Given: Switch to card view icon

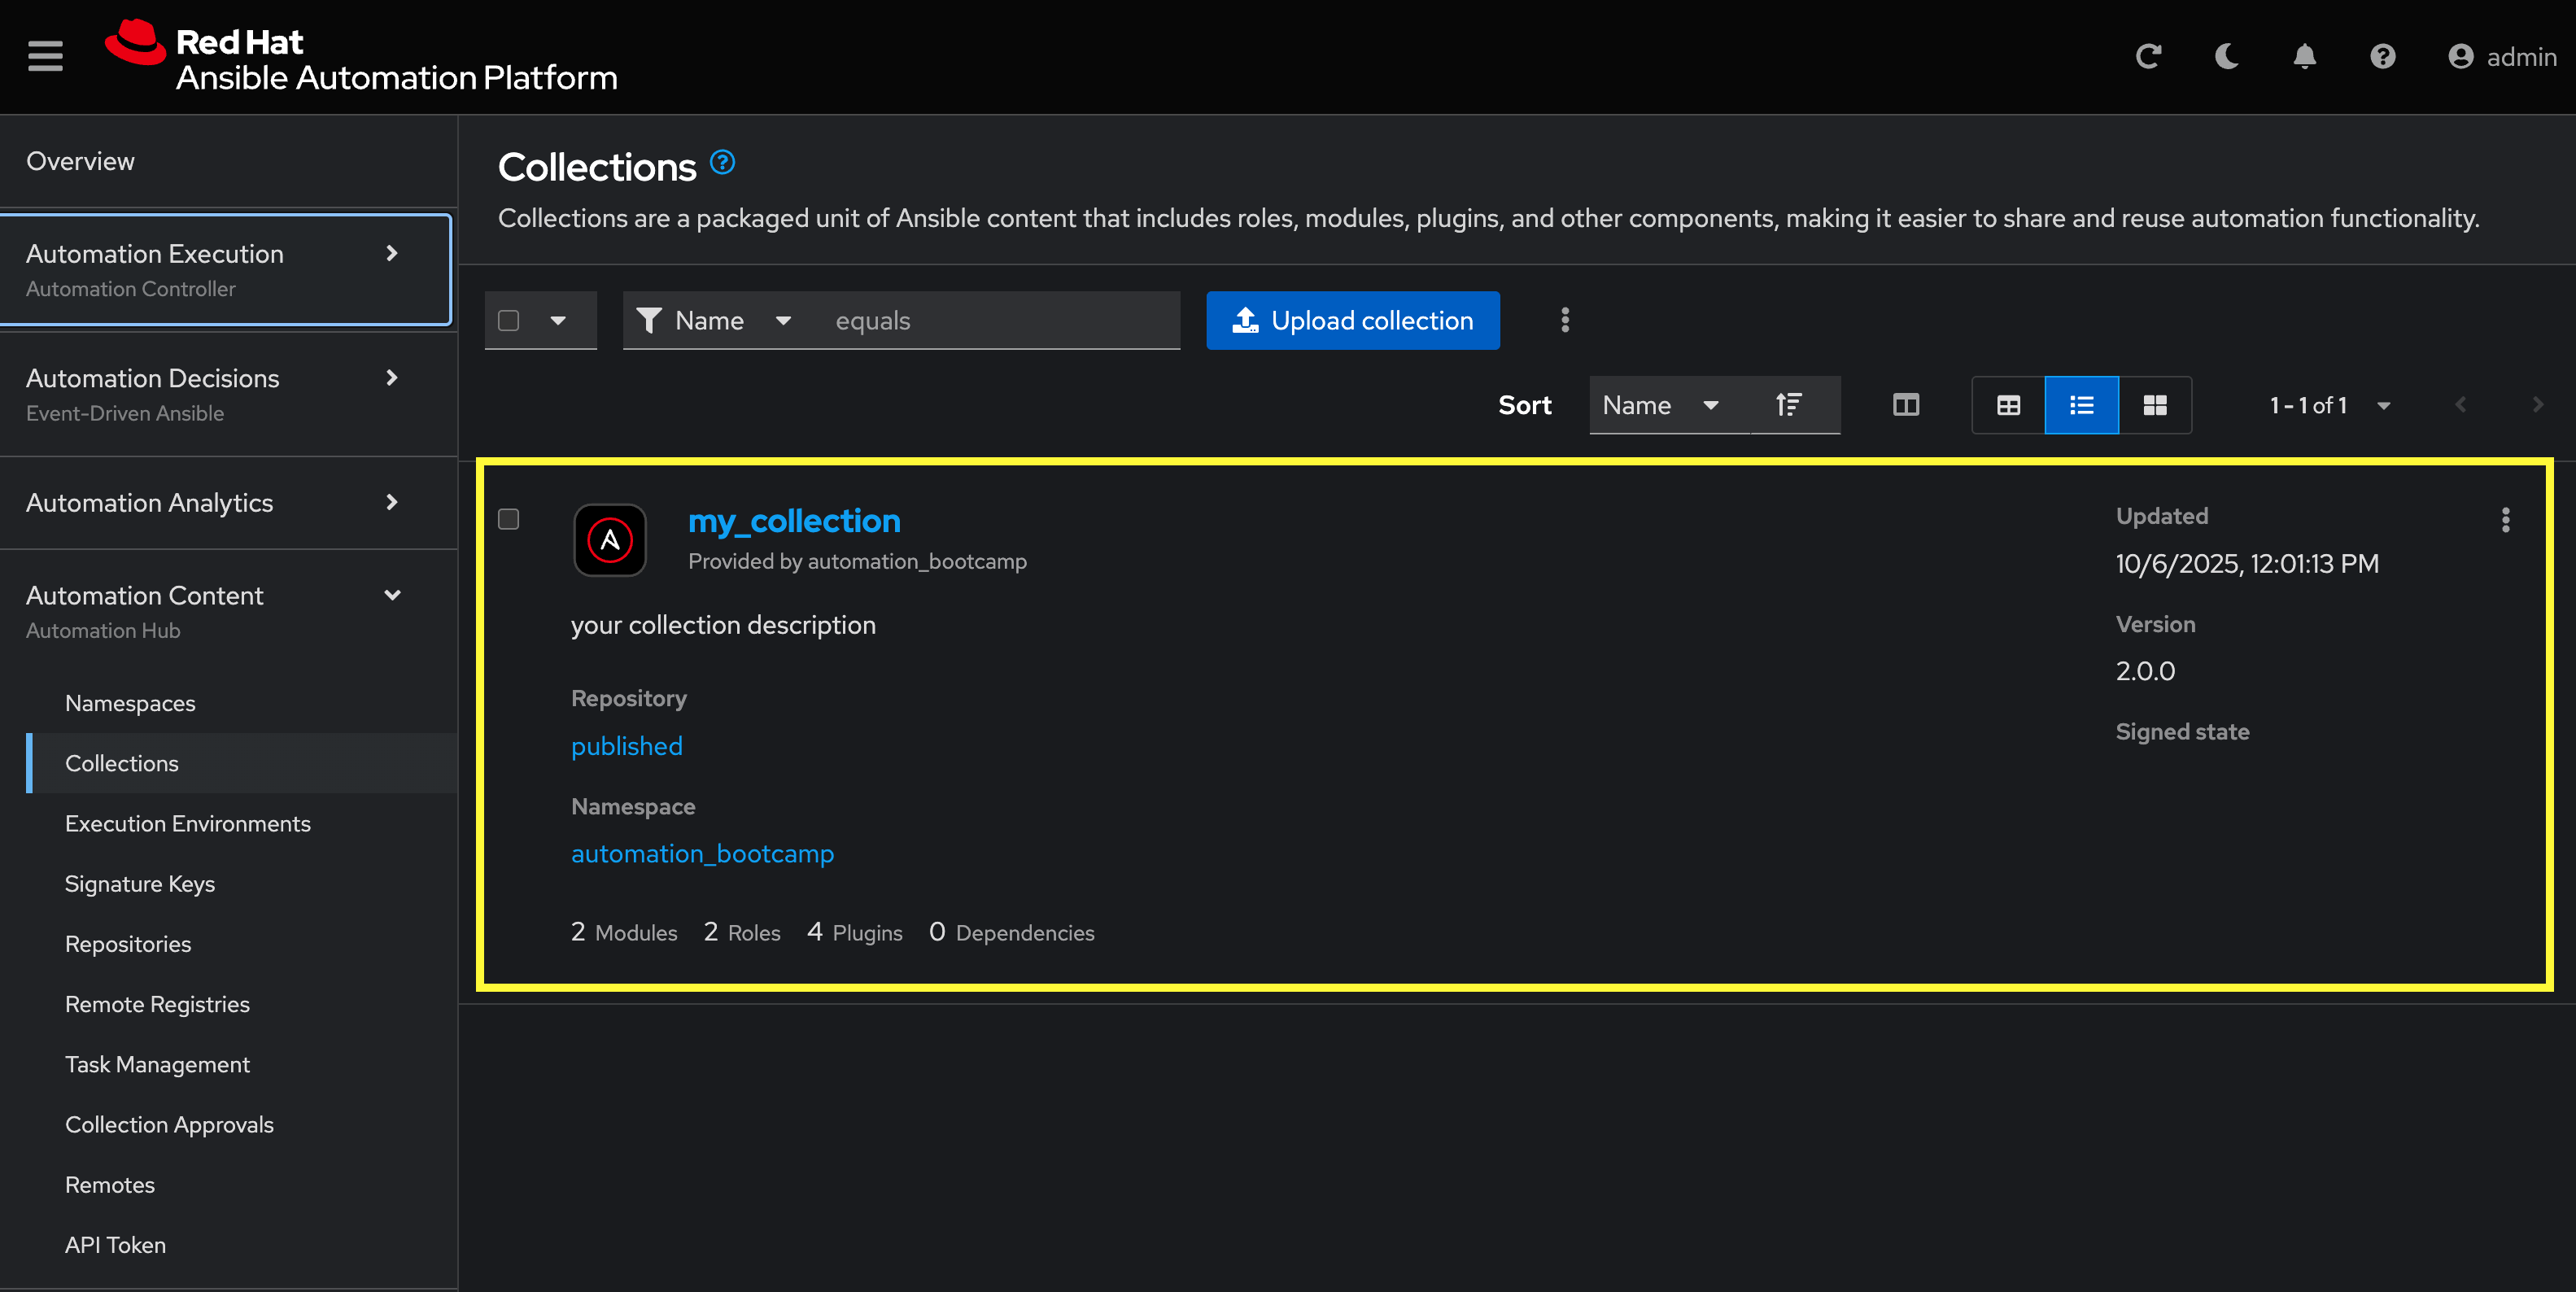Looking at the screenshot, I should pos(2154,404).
